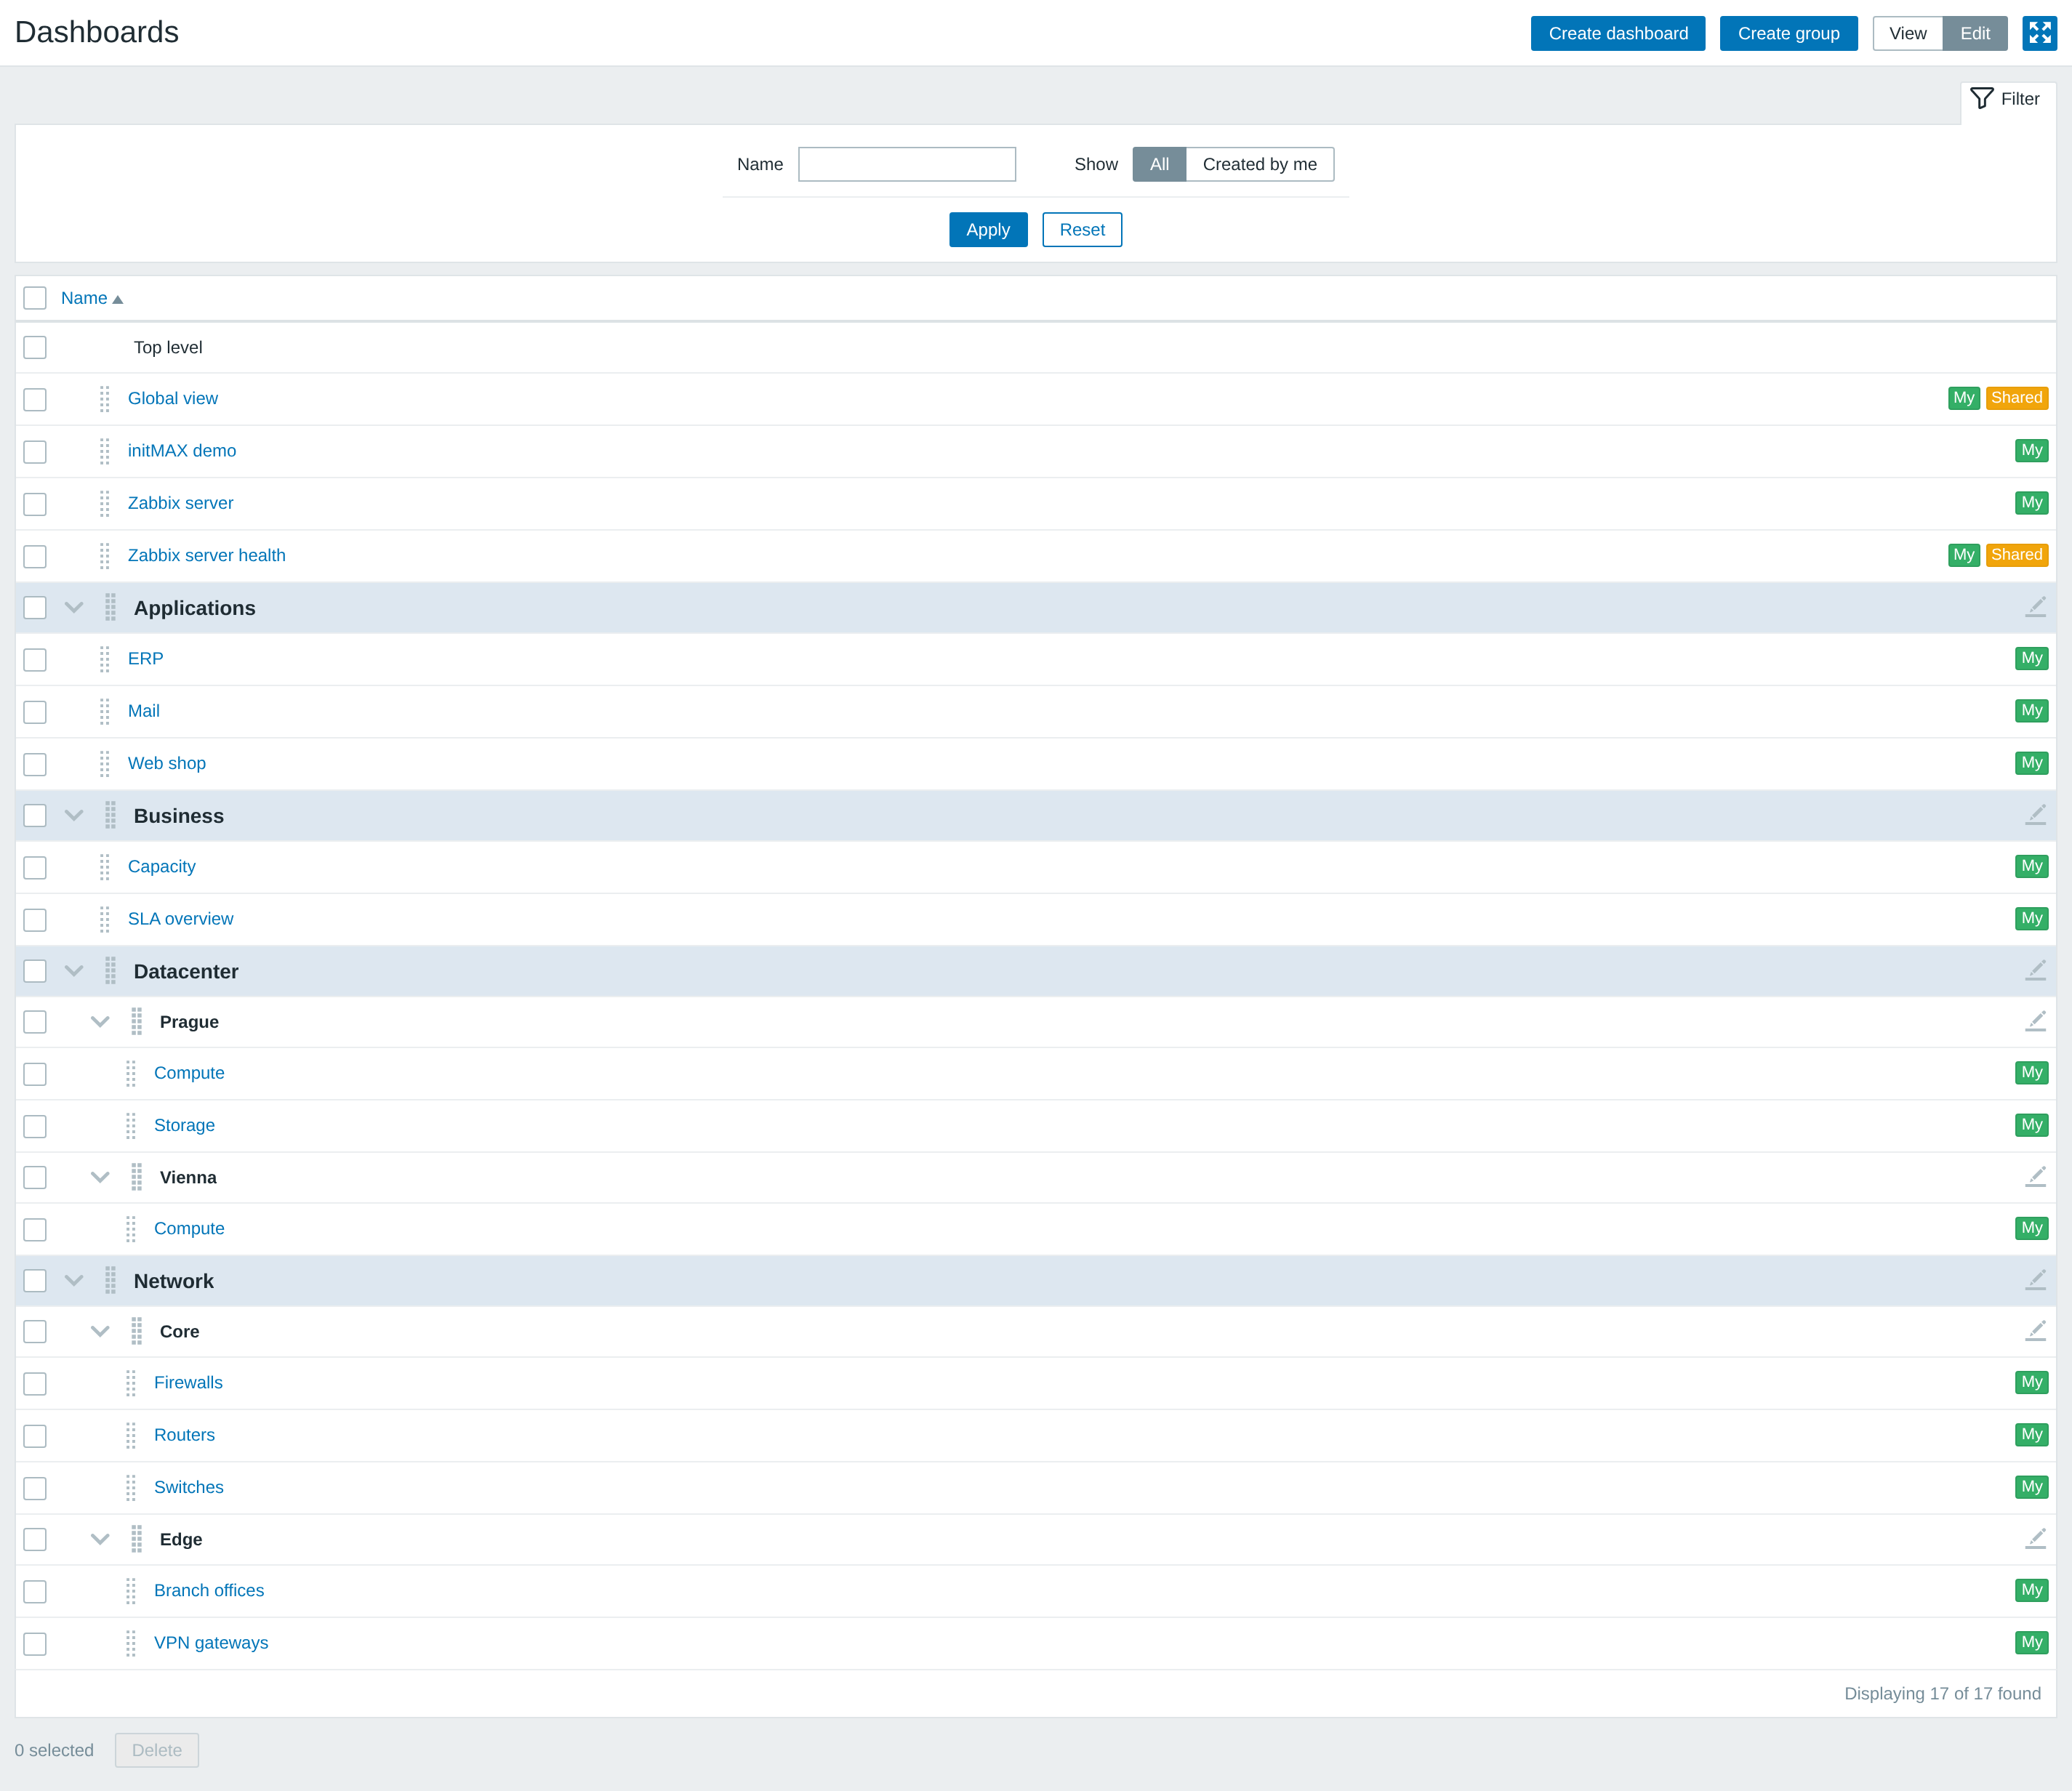Show only Created by me dashboards
The height and width of the screenshot is (1791, 2072).
click(1259, 164)
